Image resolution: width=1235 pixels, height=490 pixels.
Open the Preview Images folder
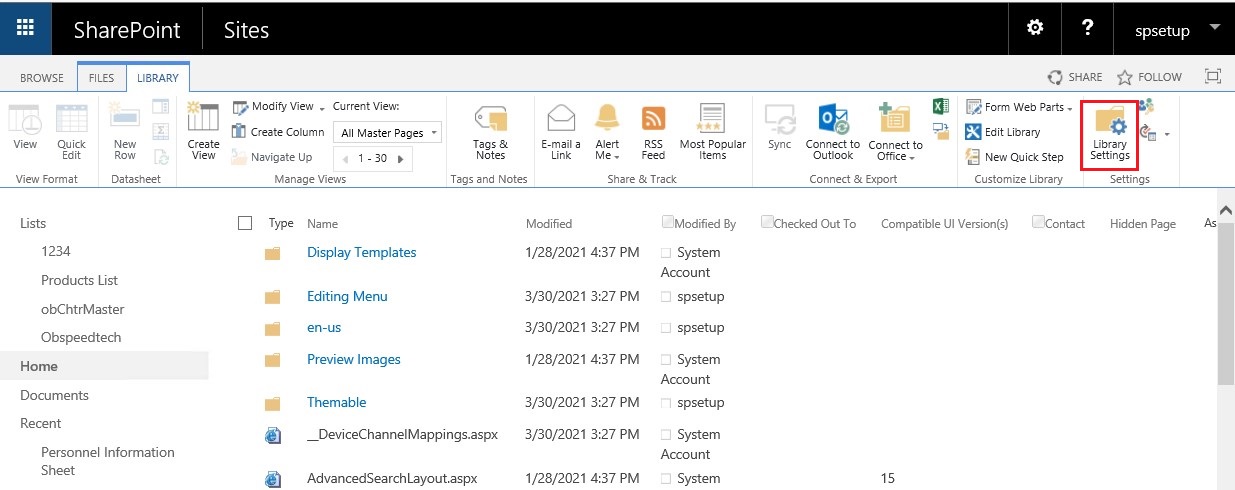354,359
